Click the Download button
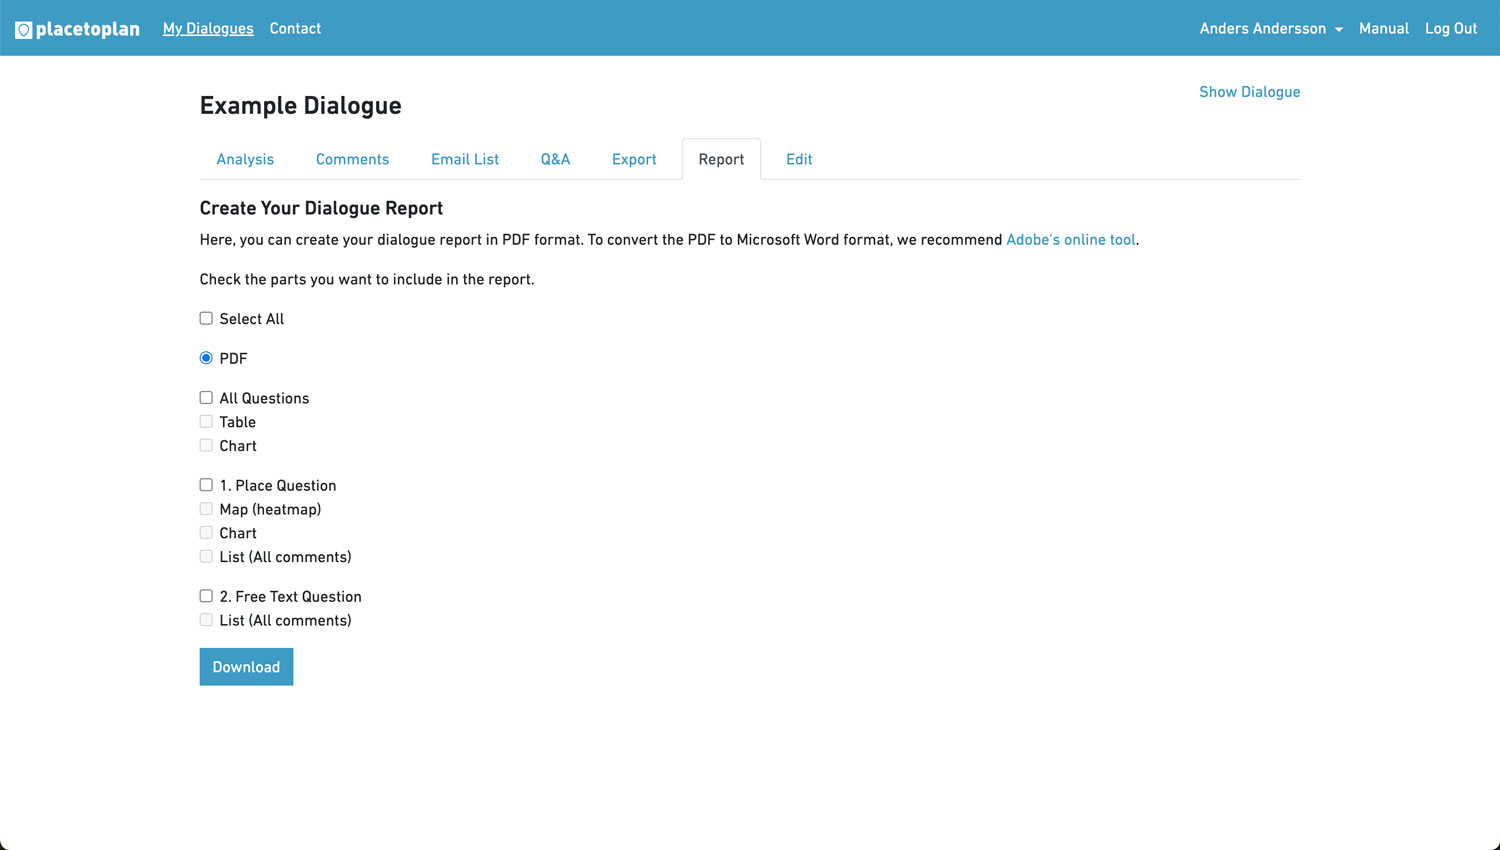1500x850 pixels. [246, 666]
